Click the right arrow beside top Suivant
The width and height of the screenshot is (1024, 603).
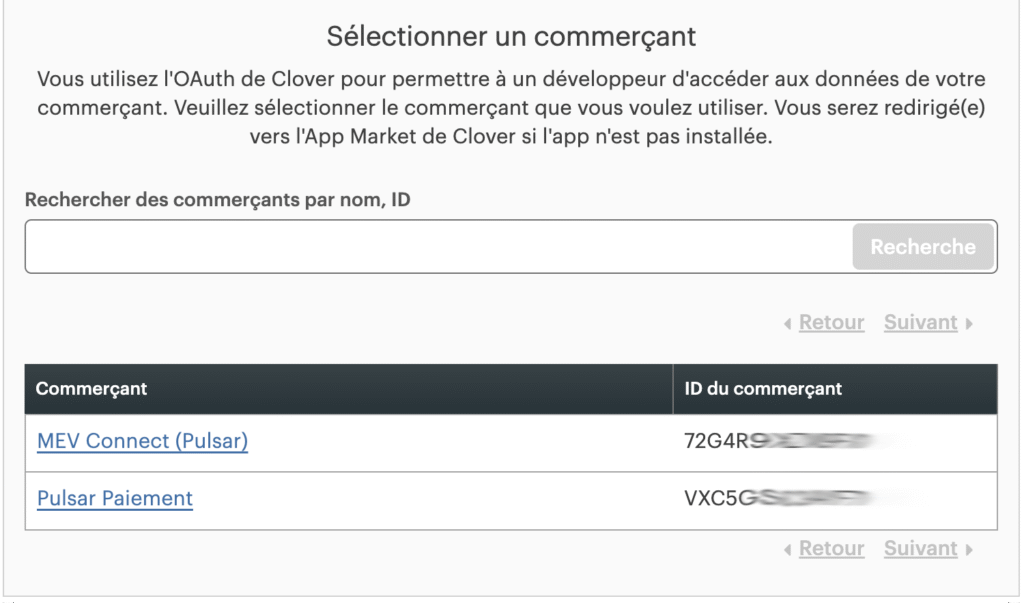(969, 324)
